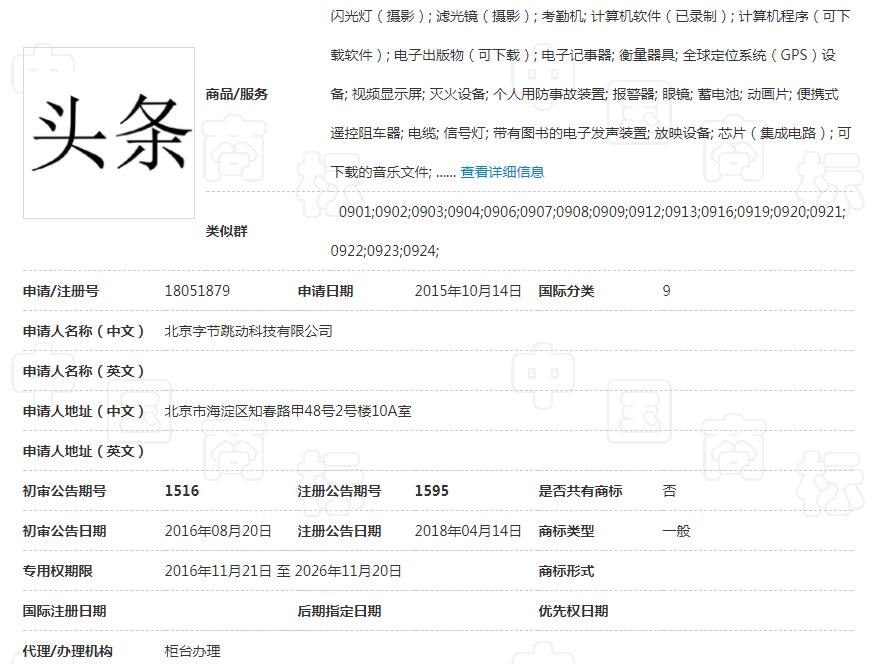Select first trial date 2016年08月20日
Image resolution: width=874 pixels, height=664 pixels.
(216, 530)
